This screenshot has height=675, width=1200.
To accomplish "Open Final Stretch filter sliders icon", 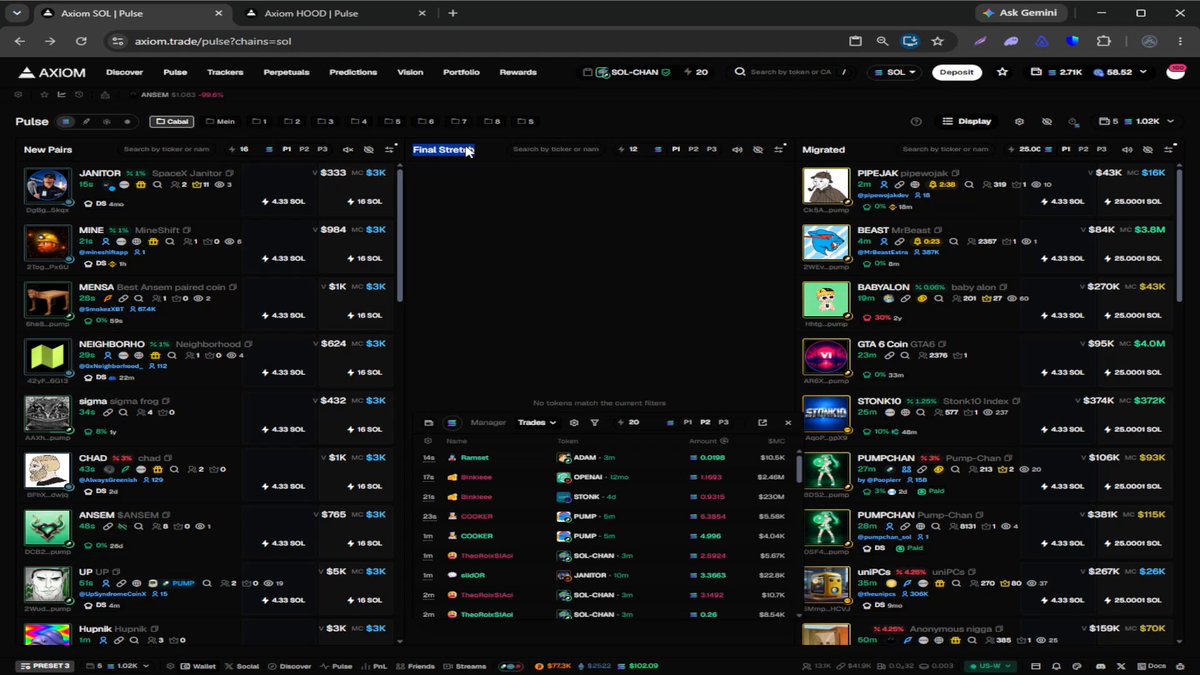I will (x=779, y=149).
